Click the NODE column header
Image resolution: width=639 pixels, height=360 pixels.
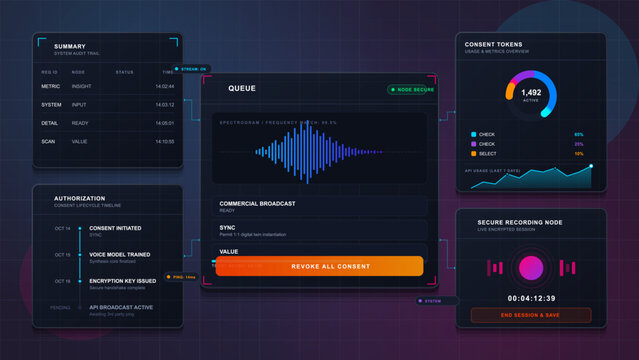(78, 72)
